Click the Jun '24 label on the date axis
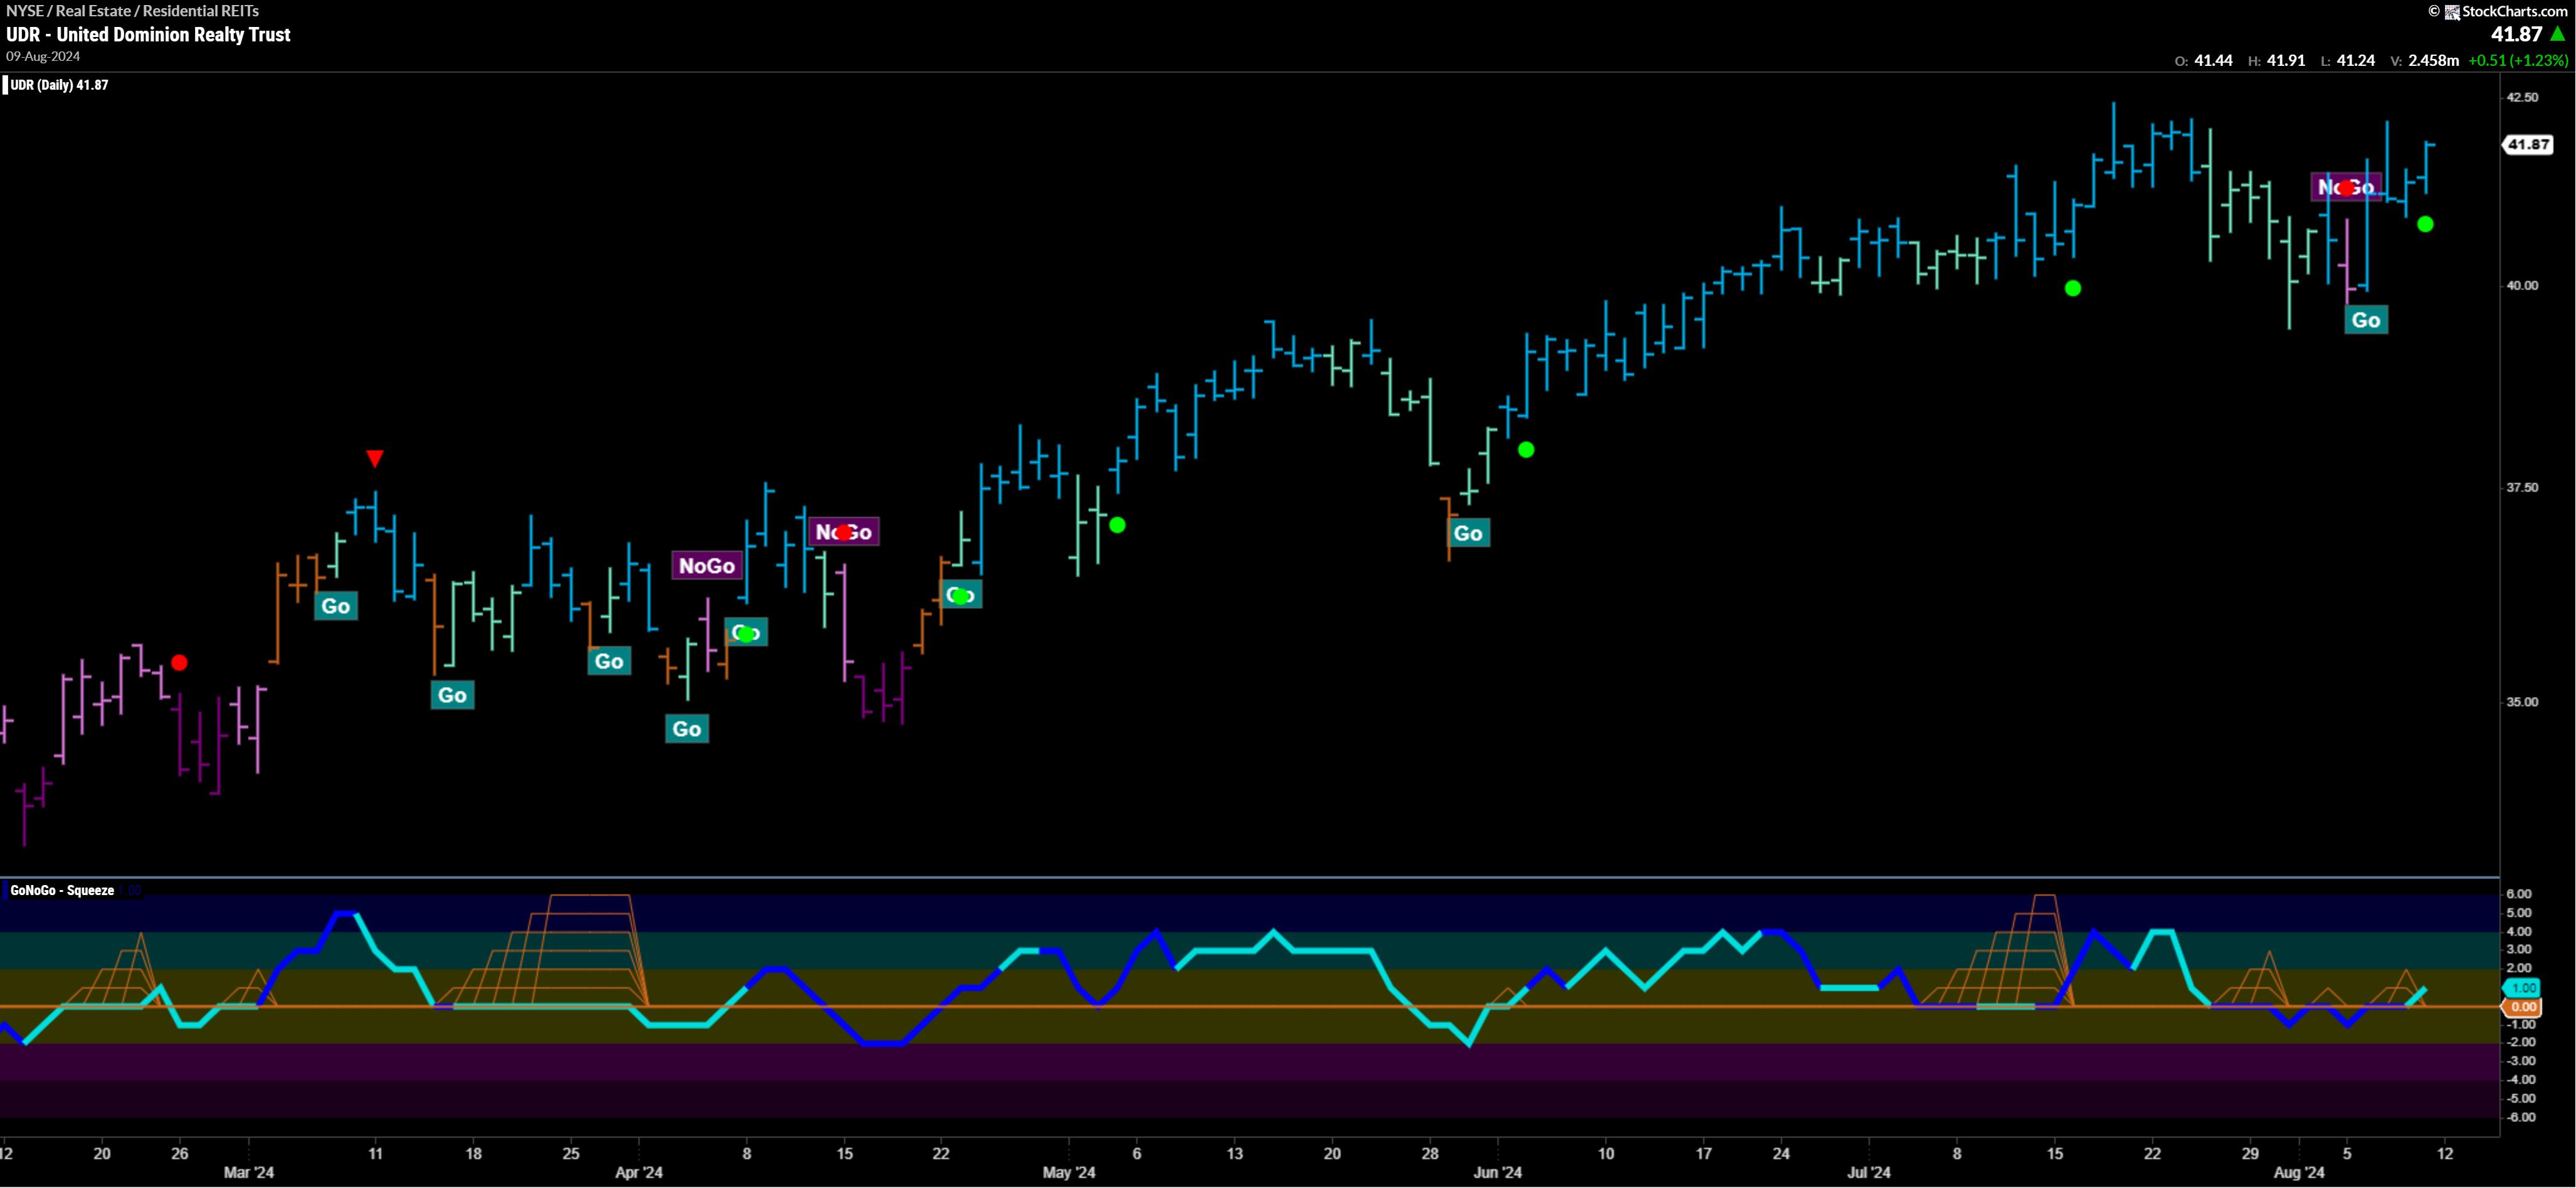The height and width of the screenshot is (1188, 2576). pyautogui.click(x=1497, y=1172)
